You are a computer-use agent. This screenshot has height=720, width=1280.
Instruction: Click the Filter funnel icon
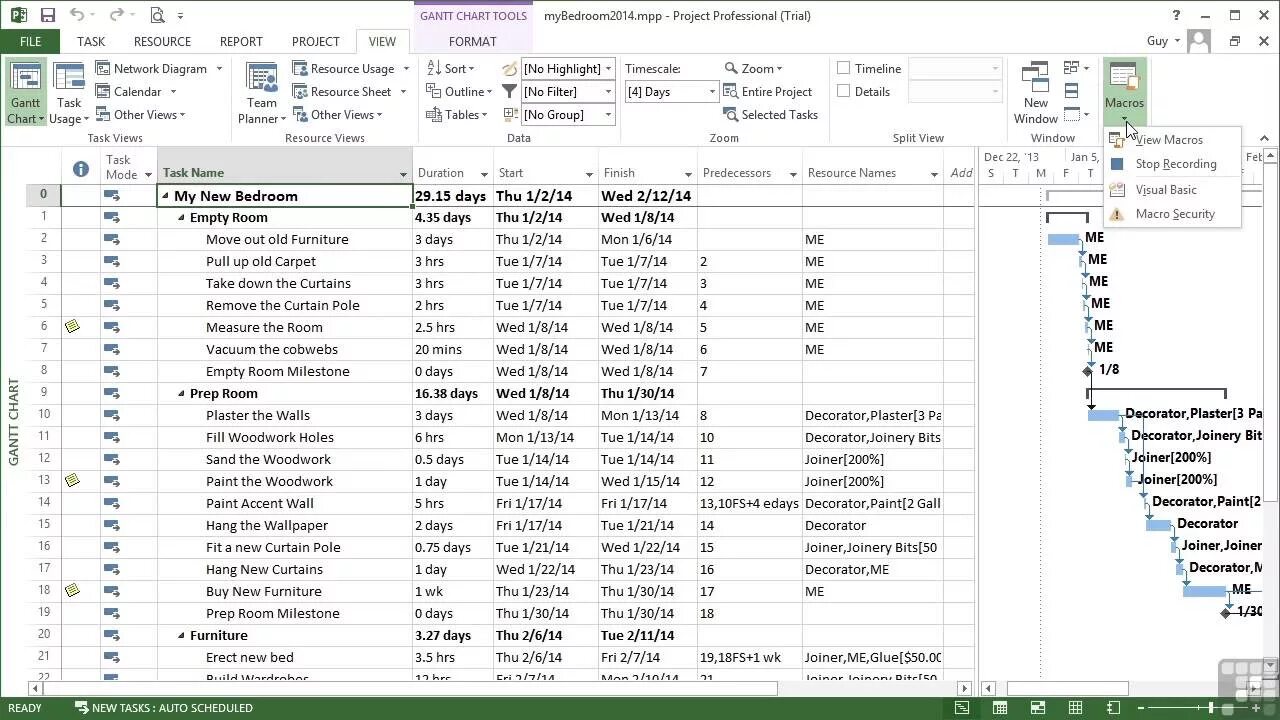coord(510,91)
